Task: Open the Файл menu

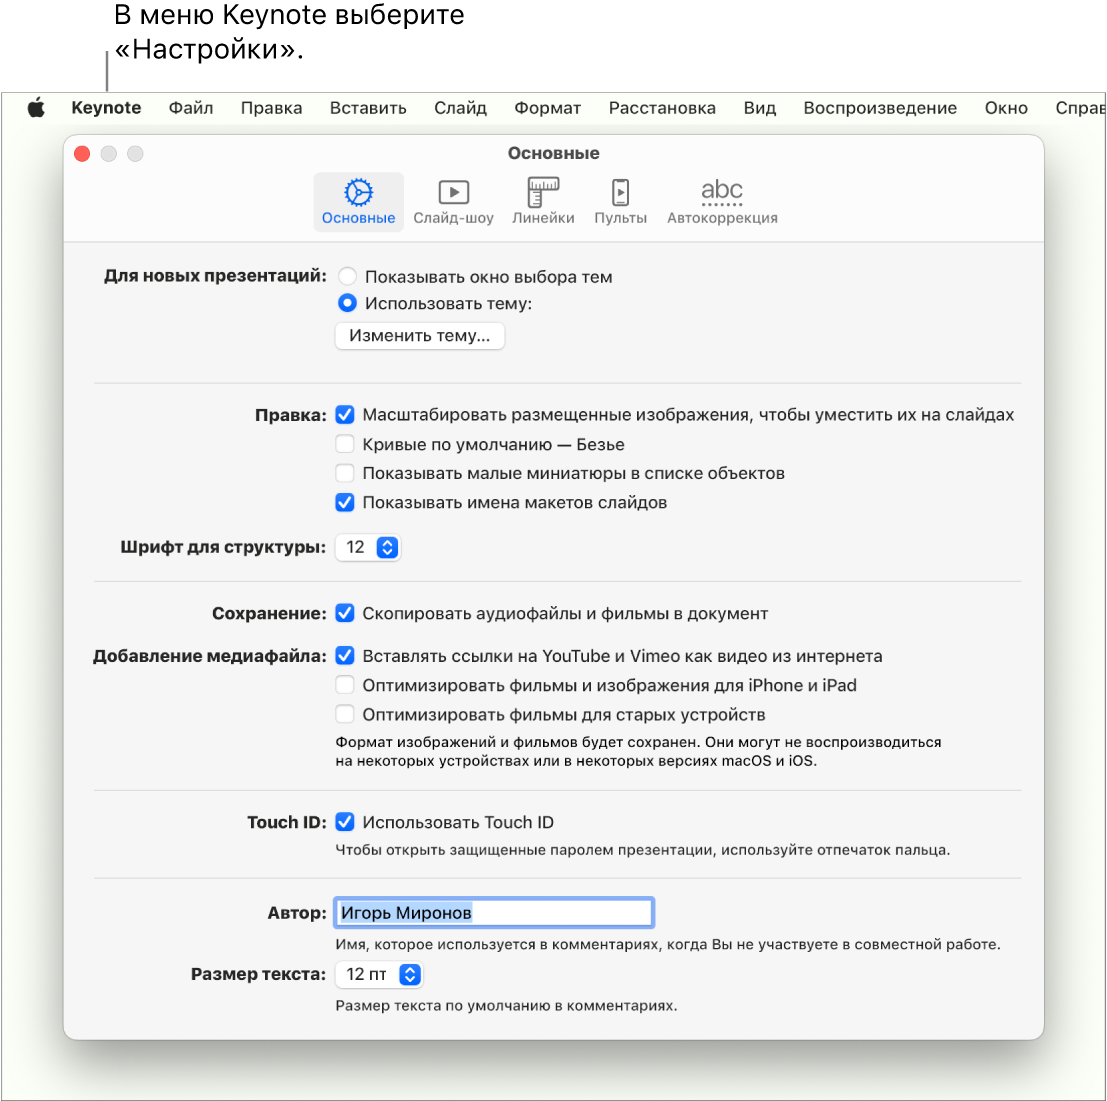Action: [x=191, y=108]
